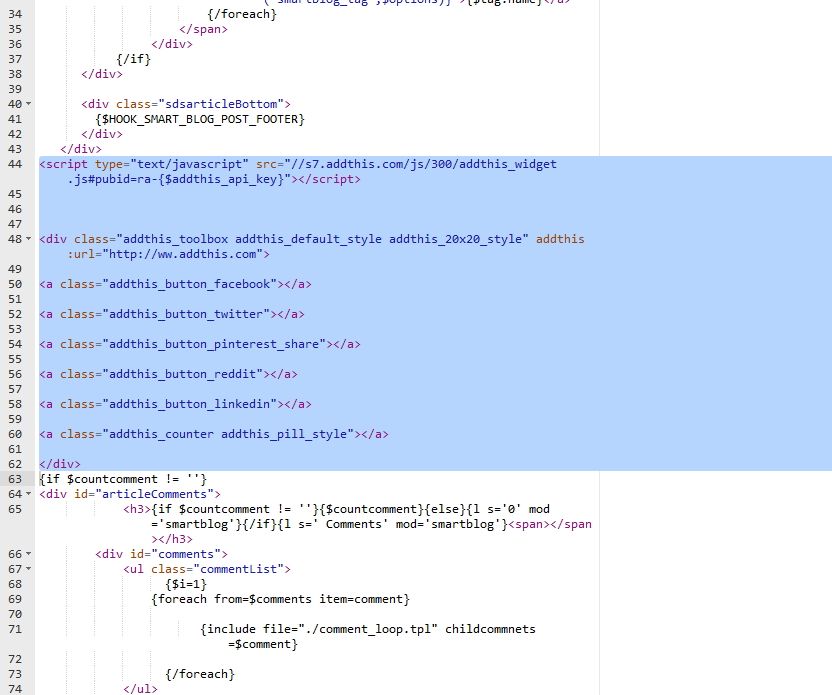The width and height of the screenshot is (832, 695).
Task: Click the {foreach from=$comments item=comment} line
Action: (280, 600)
